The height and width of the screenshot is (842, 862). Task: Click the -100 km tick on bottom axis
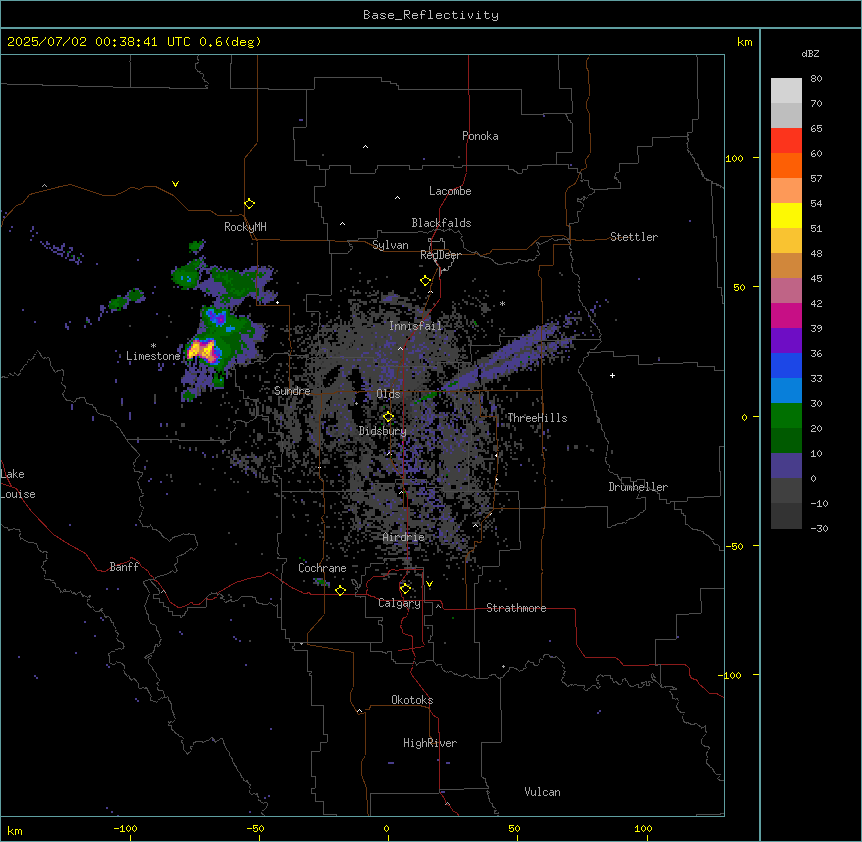[125, 828]
